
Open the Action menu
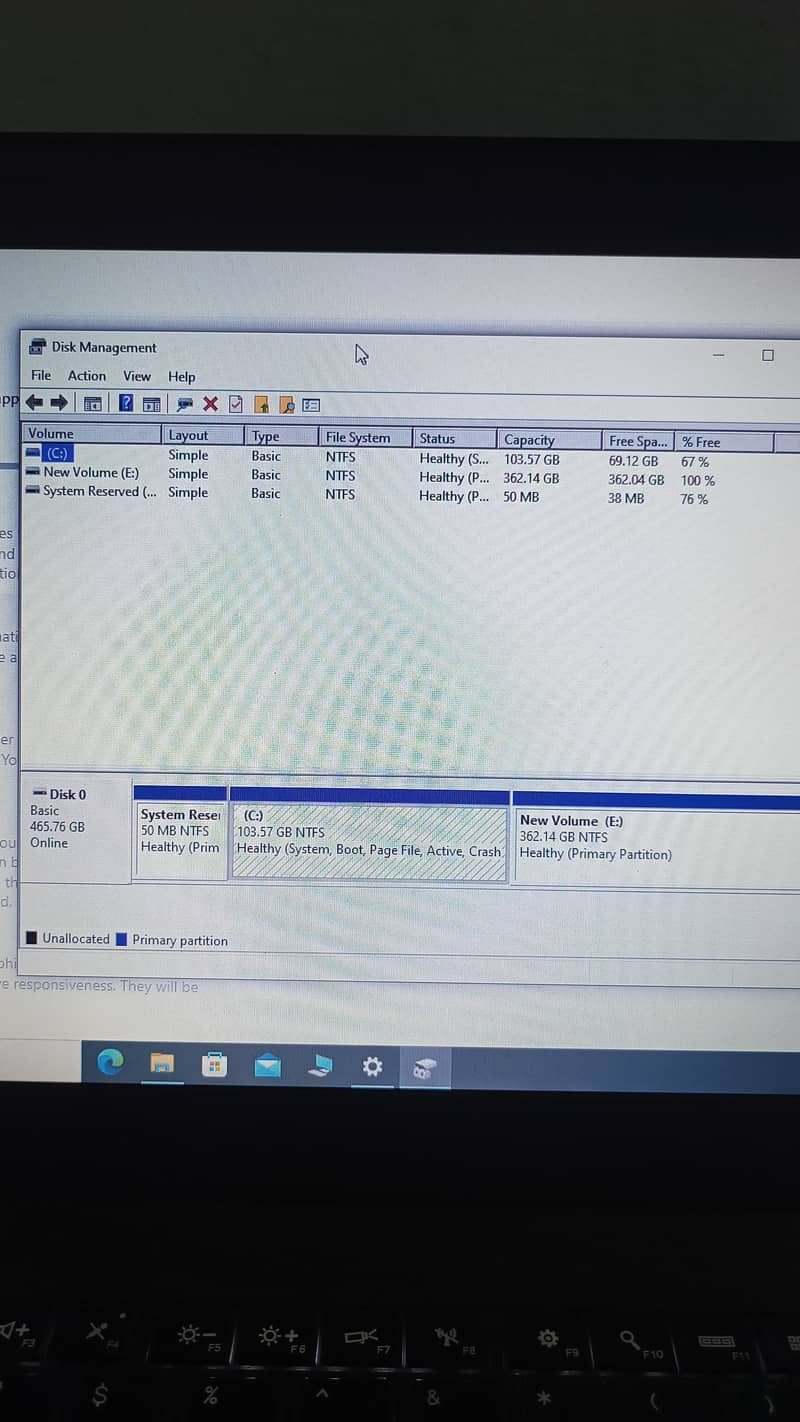point(87,376)
